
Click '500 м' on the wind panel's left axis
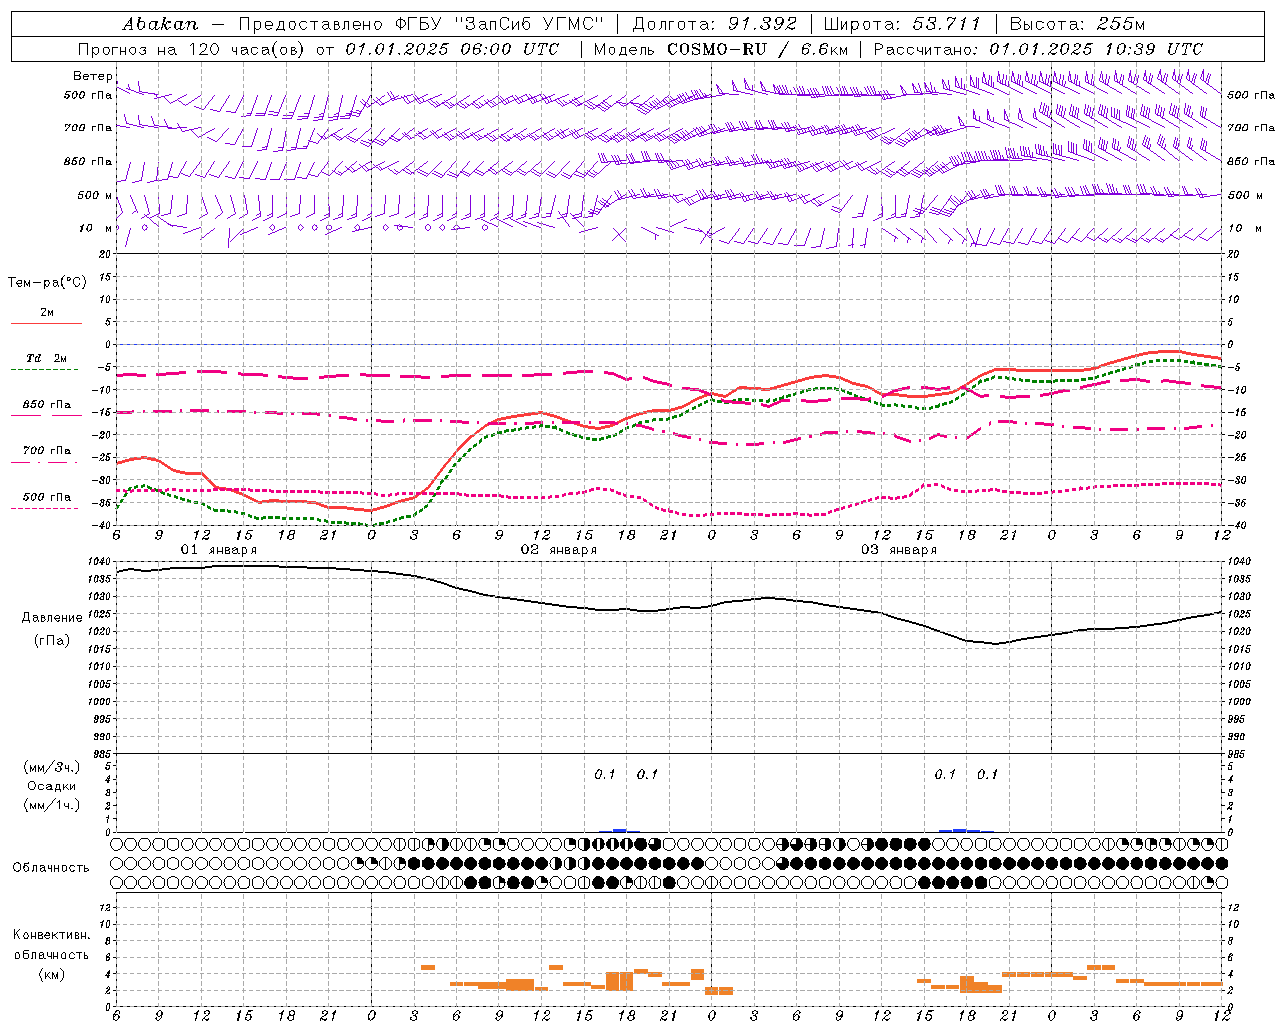[95, 195]
